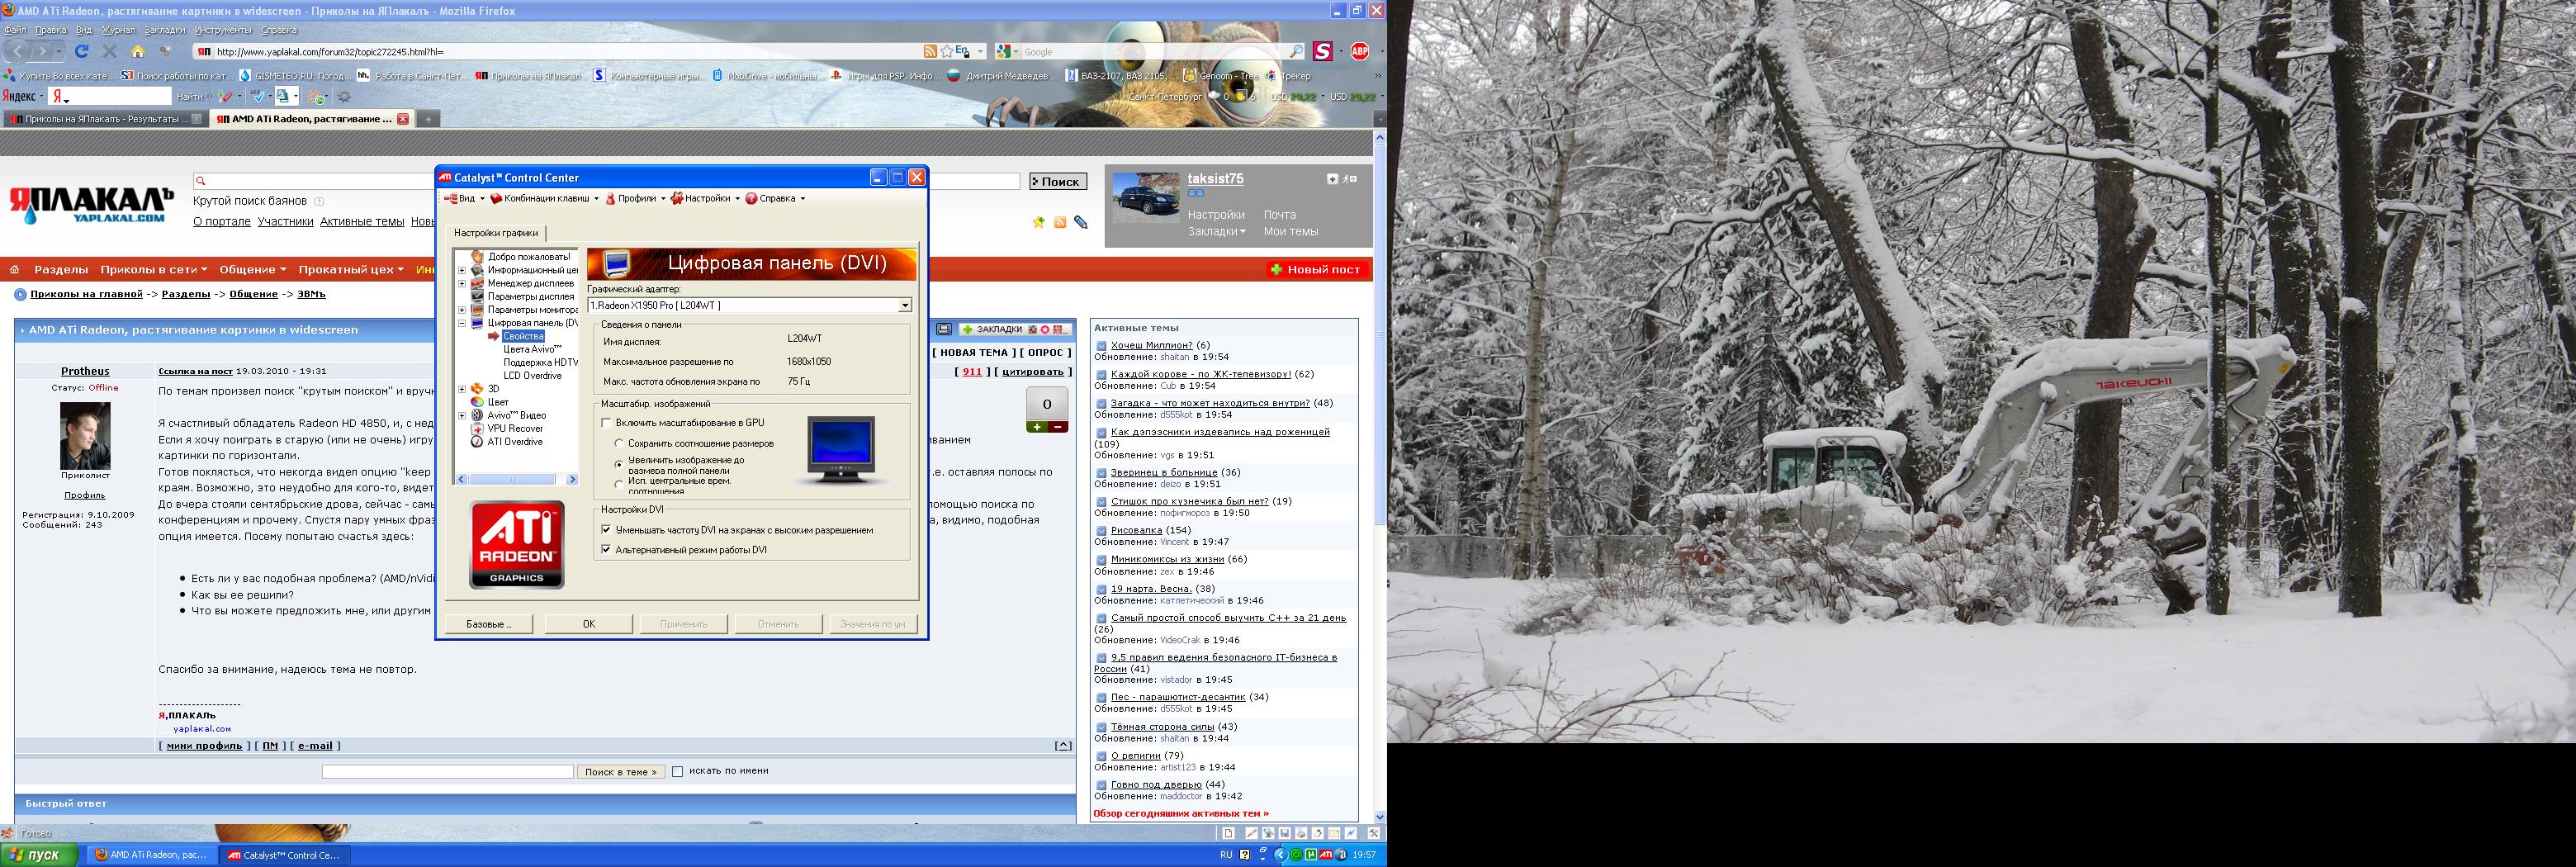Click the print icon above the forum post

tap(943, 329)
